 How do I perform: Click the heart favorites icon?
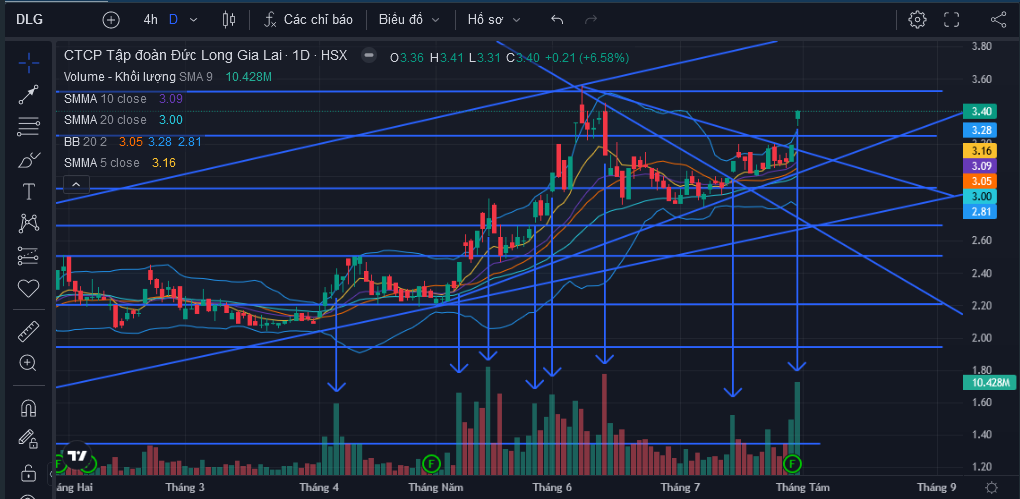[x=28, y=288]
